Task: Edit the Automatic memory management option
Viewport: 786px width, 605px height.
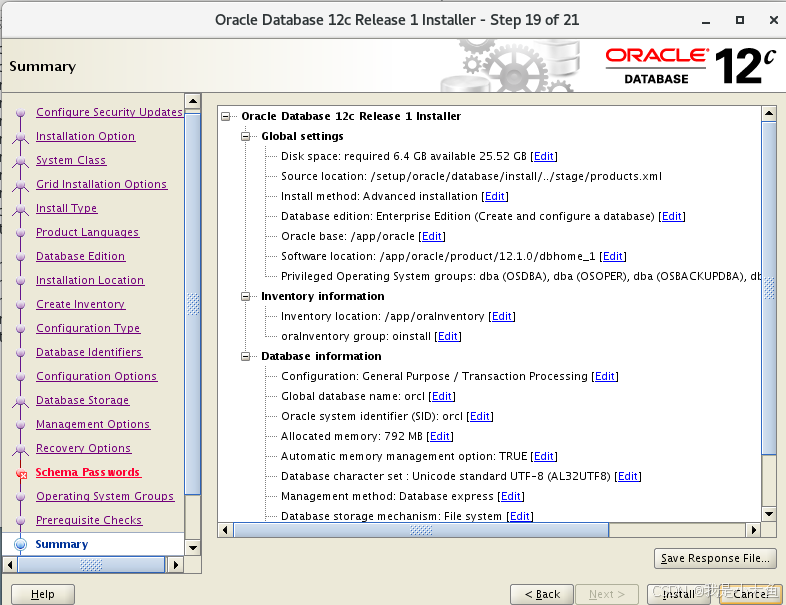Action: pyautogui.click(x=544, y=457)
